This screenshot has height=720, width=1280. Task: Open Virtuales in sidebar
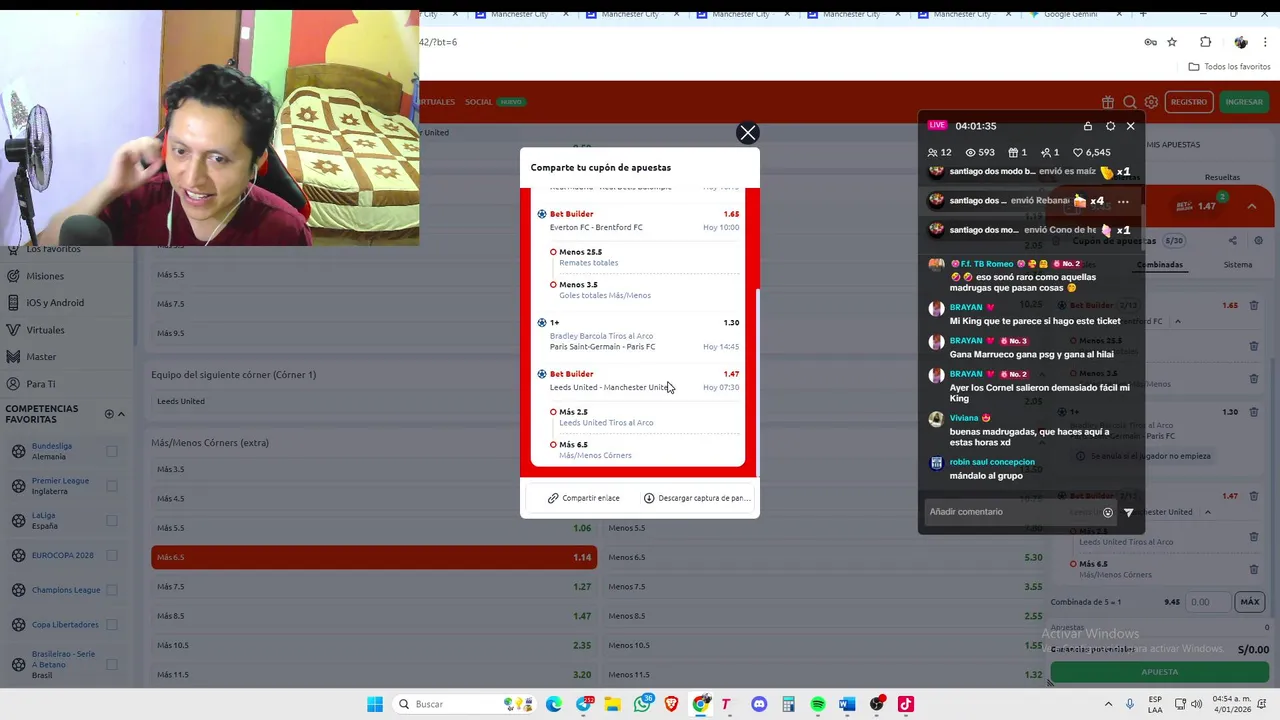(x=45, y=330)
